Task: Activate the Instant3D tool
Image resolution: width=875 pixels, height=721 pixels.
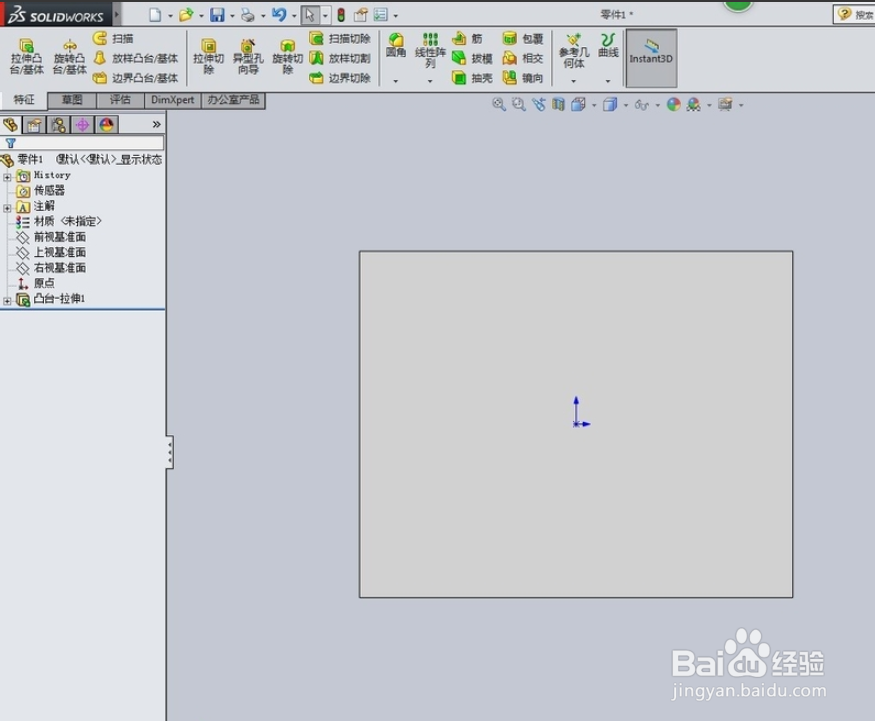Action: point(651,55)
